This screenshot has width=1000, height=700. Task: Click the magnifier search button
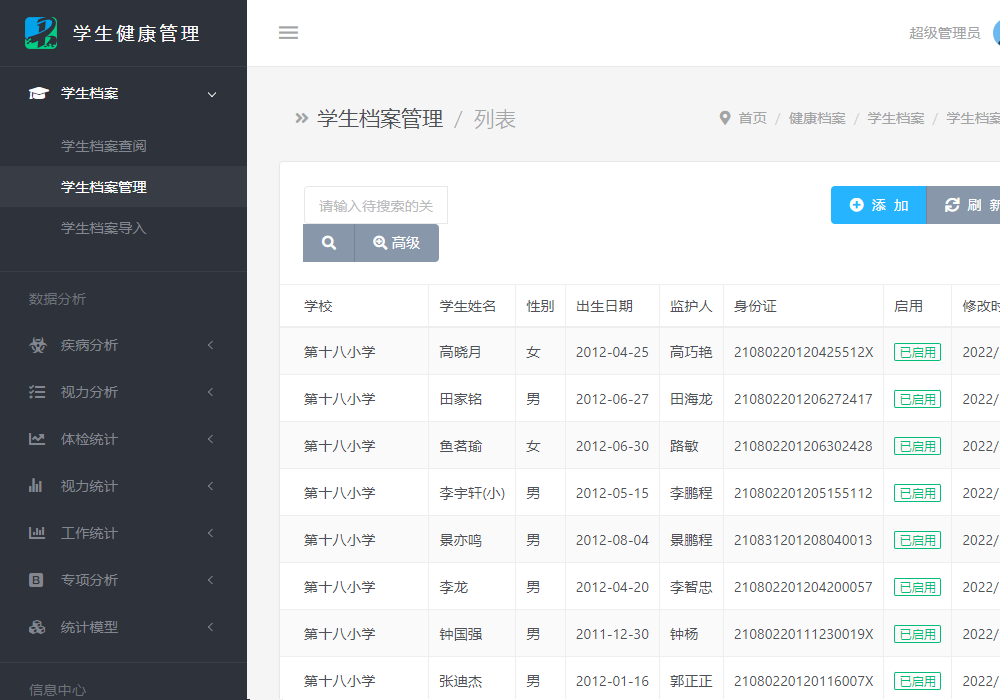[x=329, y=243]
